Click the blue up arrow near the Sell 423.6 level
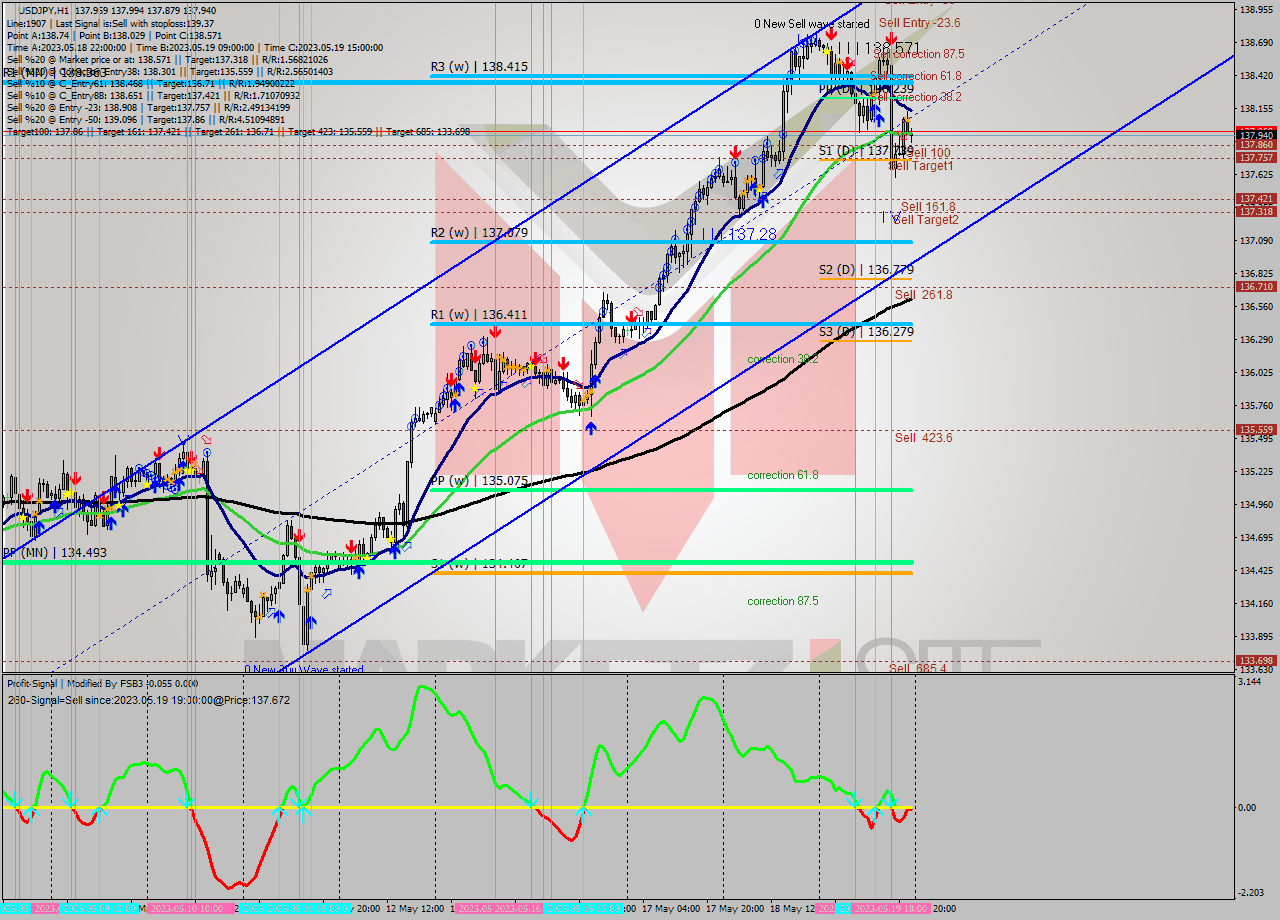1280x920 pixels. pyautogui.click(x=592, y=428)
